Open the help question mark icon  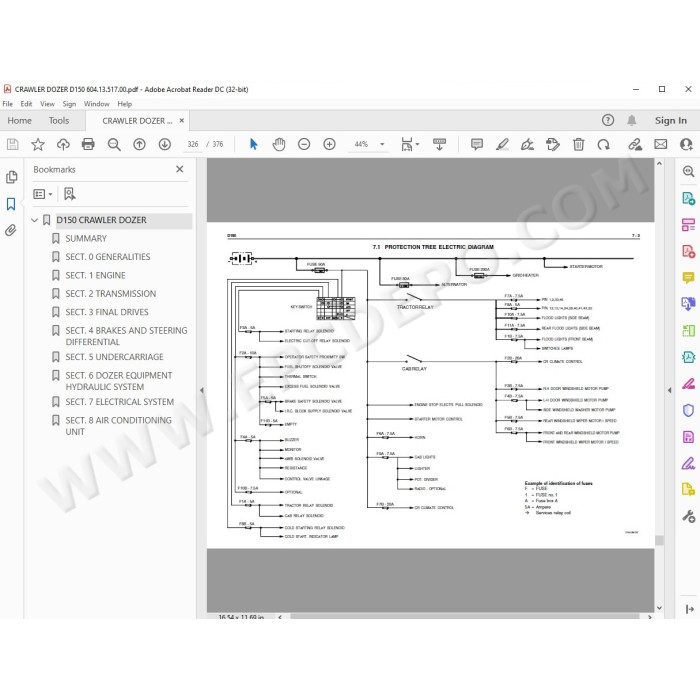608,120
